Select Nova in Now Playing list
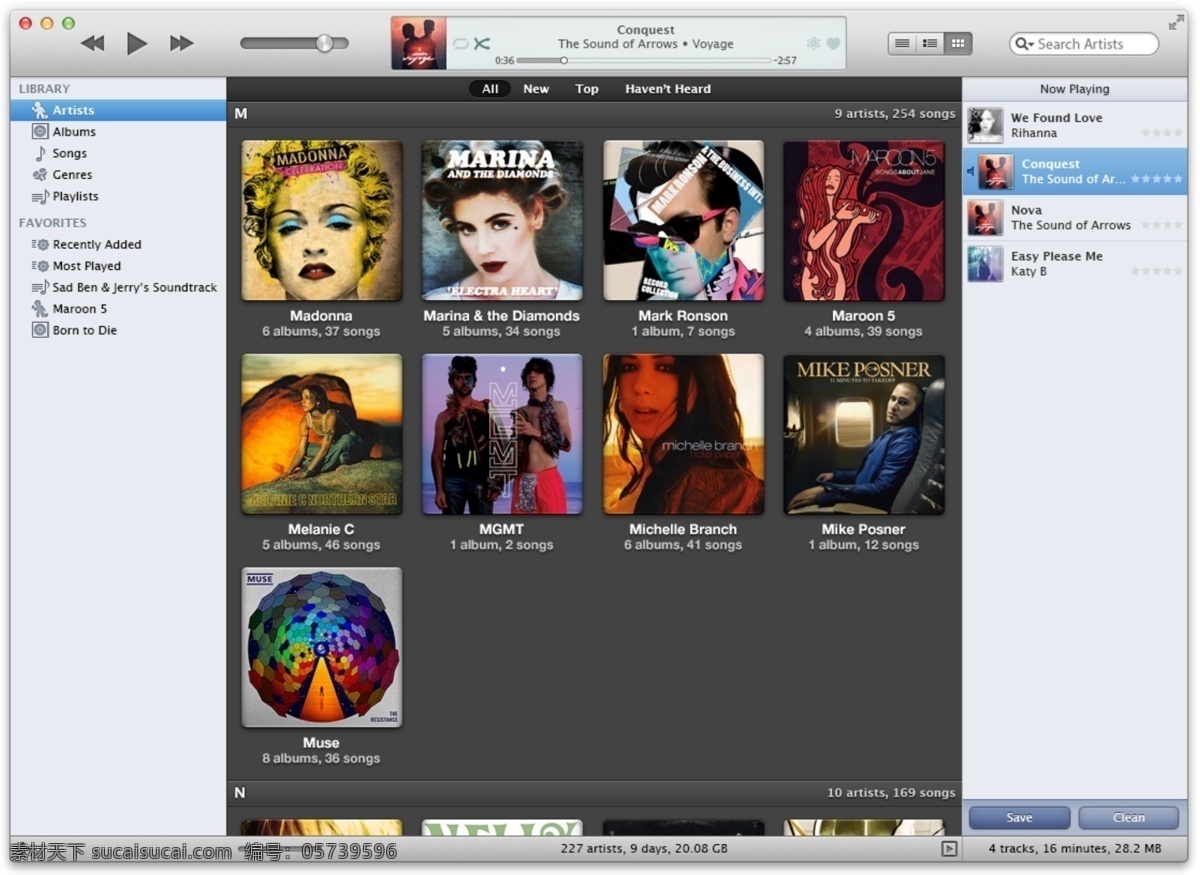 1075,217
